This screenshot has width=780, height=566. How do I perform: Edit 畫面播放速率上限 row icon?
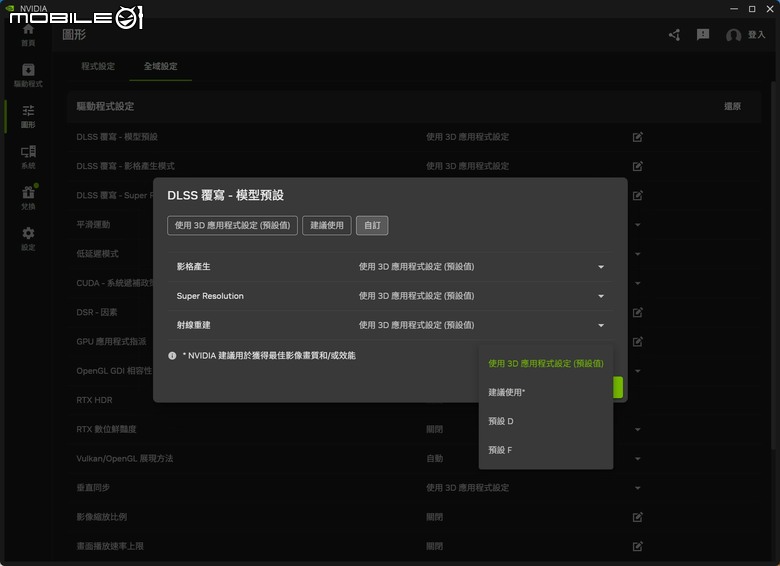pos(637,546)
